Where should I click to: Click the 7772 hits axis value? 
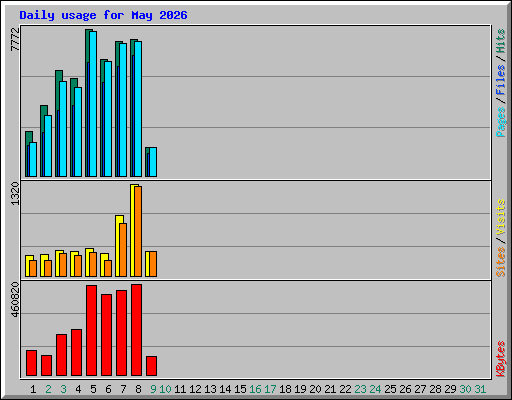pos(15,39)
